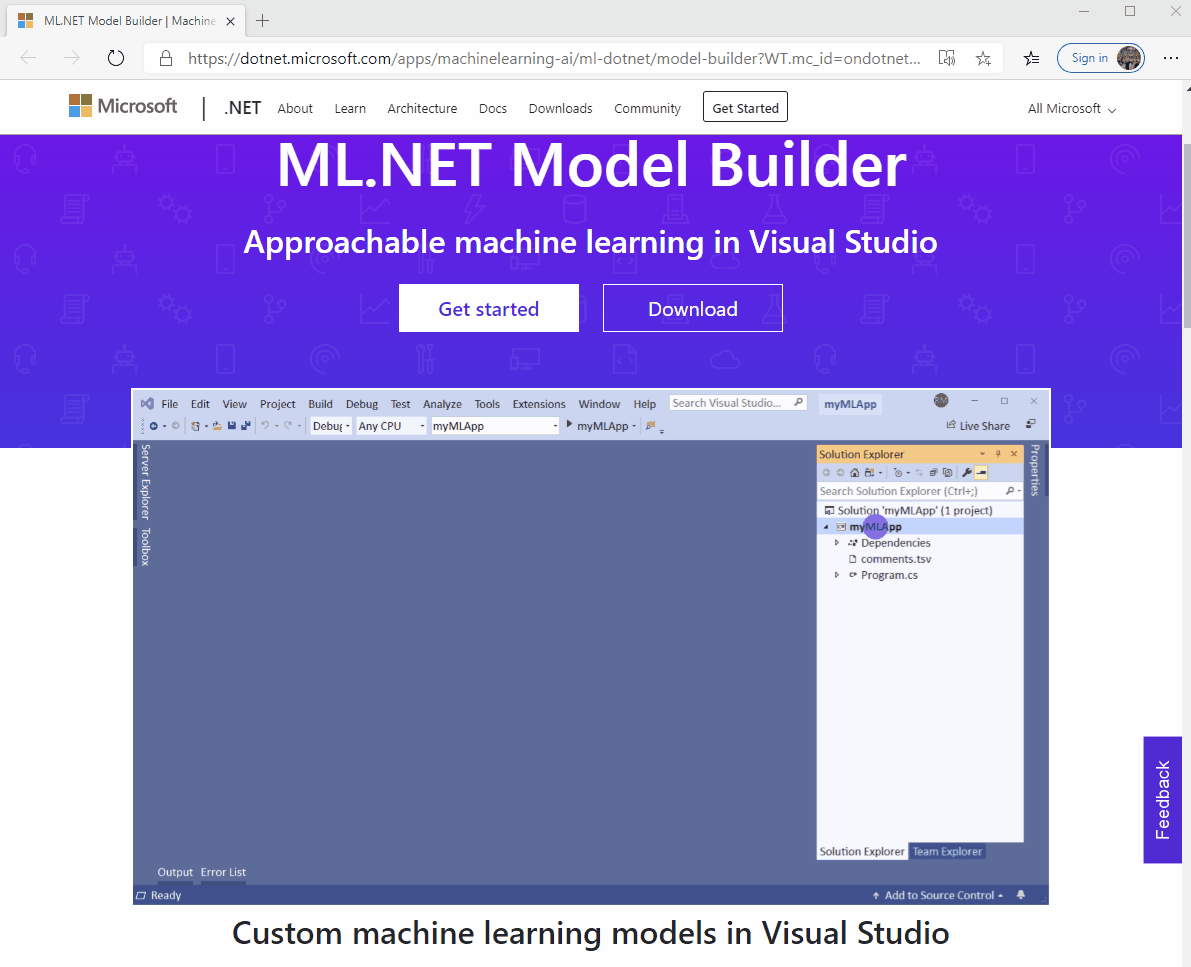Screen dimensions: 1191x967
Task: Click the browser Back arrow
Action: click(28, 58)
